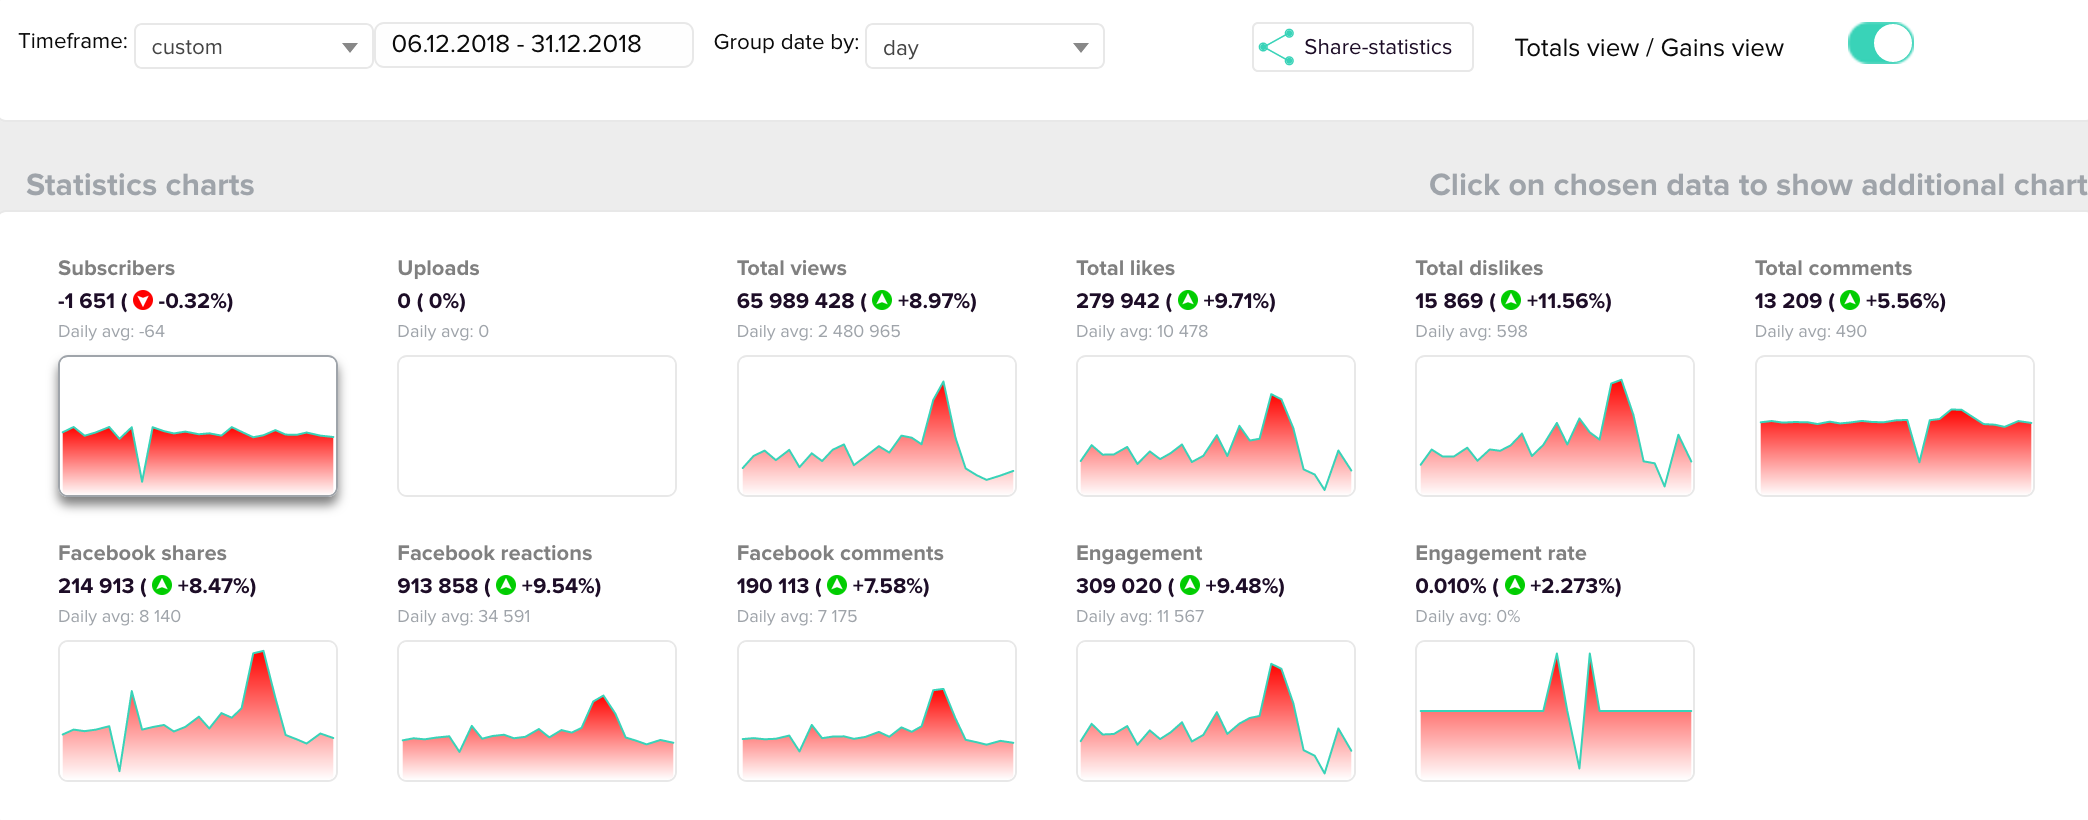2088x820 pixels.
Task: Click the Total likes heading
Action: tap(1125, 268)
